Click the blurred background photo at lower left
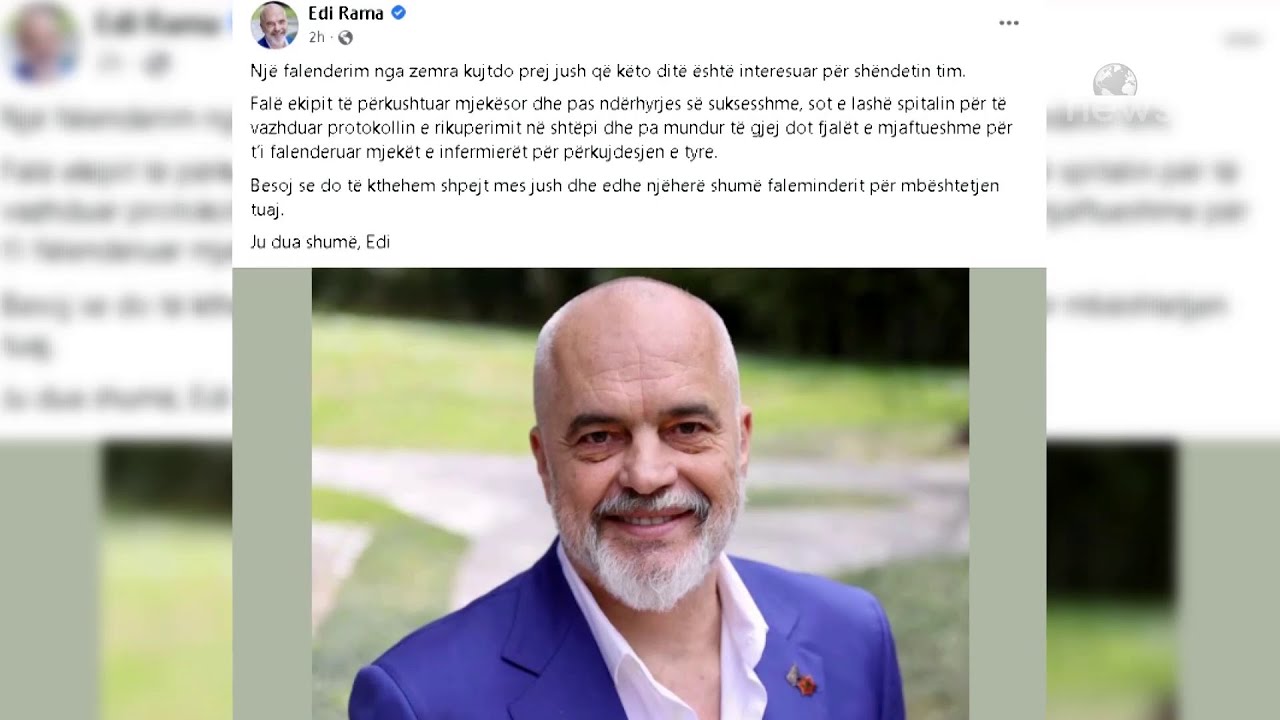 (x=166, y=580)
